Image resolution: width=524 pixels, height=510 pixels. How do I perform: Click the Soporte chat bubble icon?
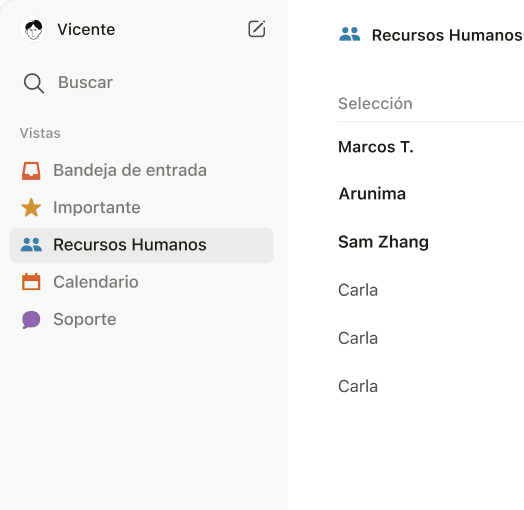point(31,320)
